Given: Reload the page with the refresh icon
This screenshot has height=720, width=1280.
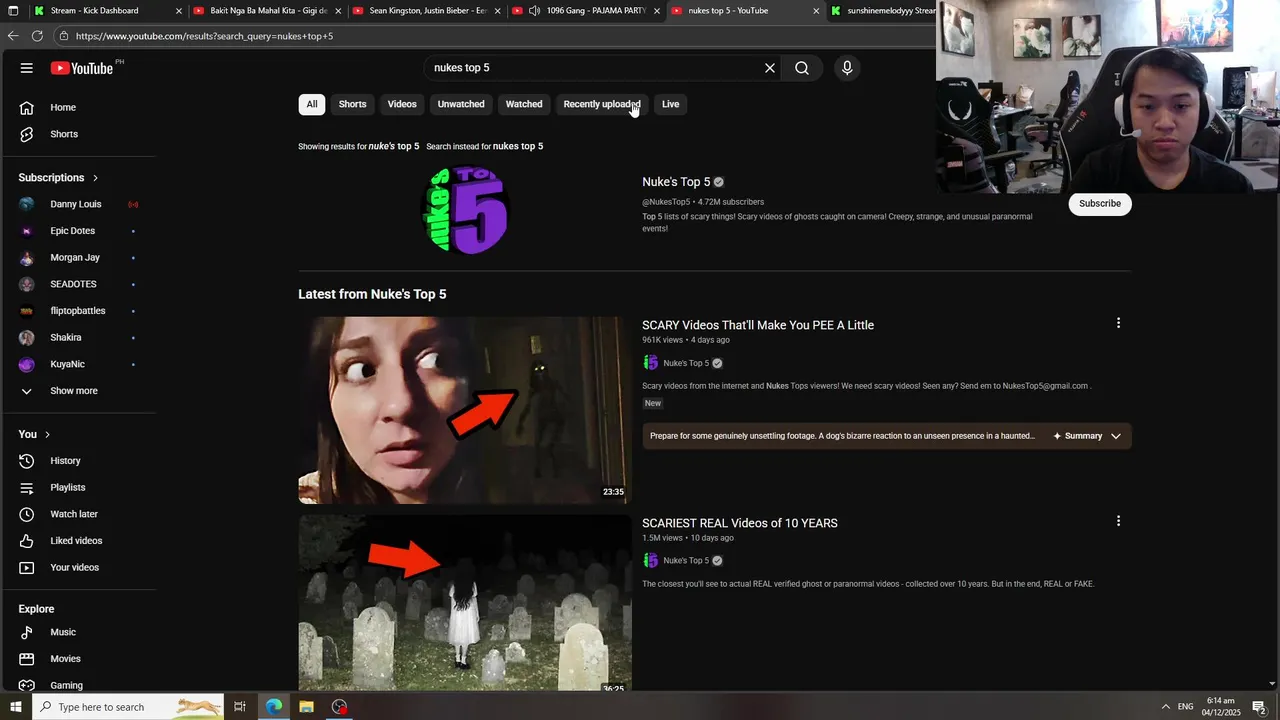Looking at the screenshot, I should (x=37, y=36).
